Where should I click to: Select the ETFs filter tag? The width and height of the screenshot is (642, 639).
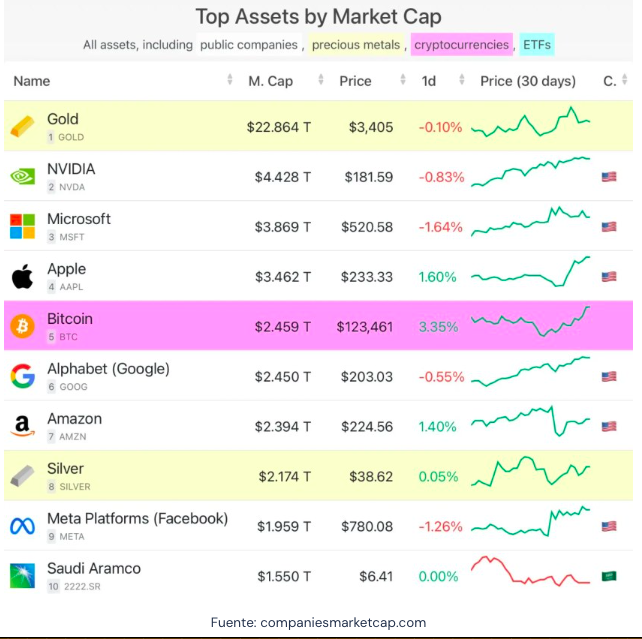click(536, 45)
